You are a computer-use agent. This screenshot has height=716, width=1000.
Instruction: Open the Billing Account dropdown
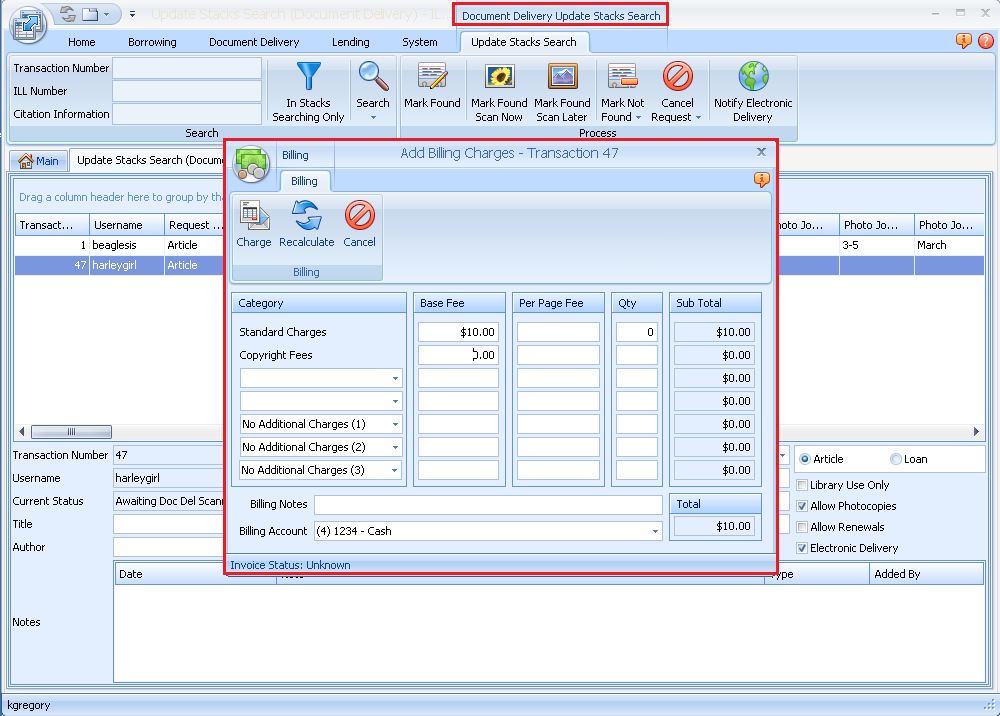654,531
